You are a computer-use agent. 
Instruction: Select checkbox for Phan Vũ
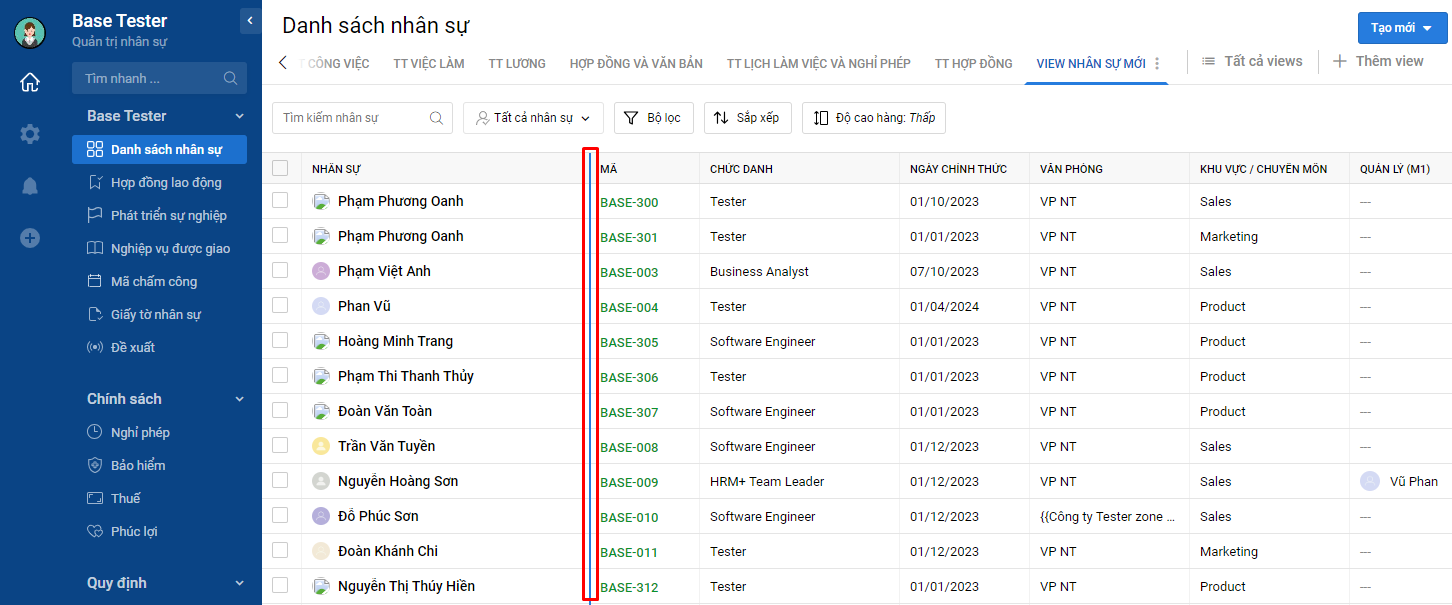pos(280,305)
